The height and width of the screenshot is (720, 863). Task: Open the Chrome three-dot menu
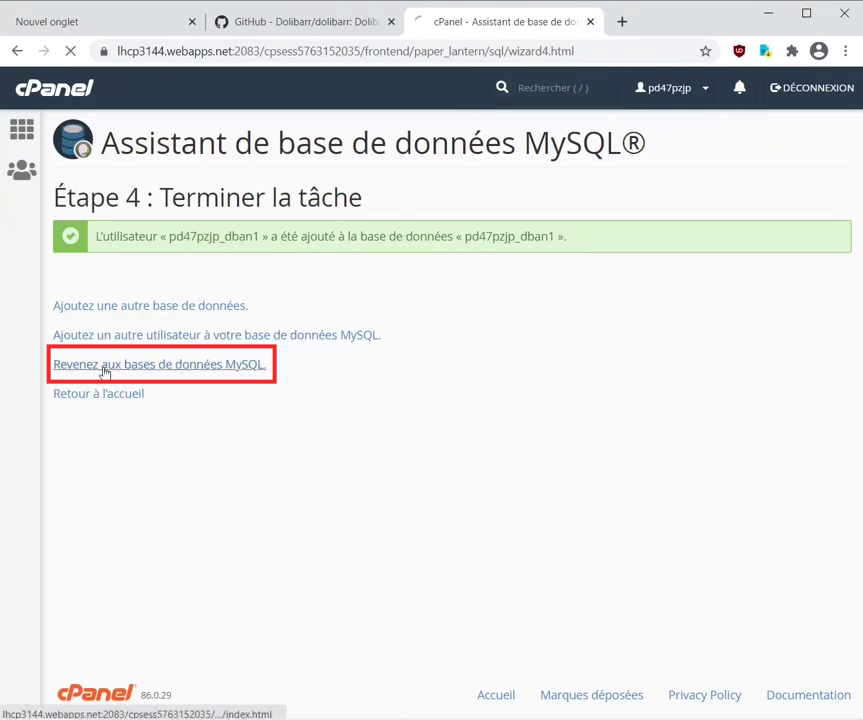pyautogui.click(x=846, y=51)
